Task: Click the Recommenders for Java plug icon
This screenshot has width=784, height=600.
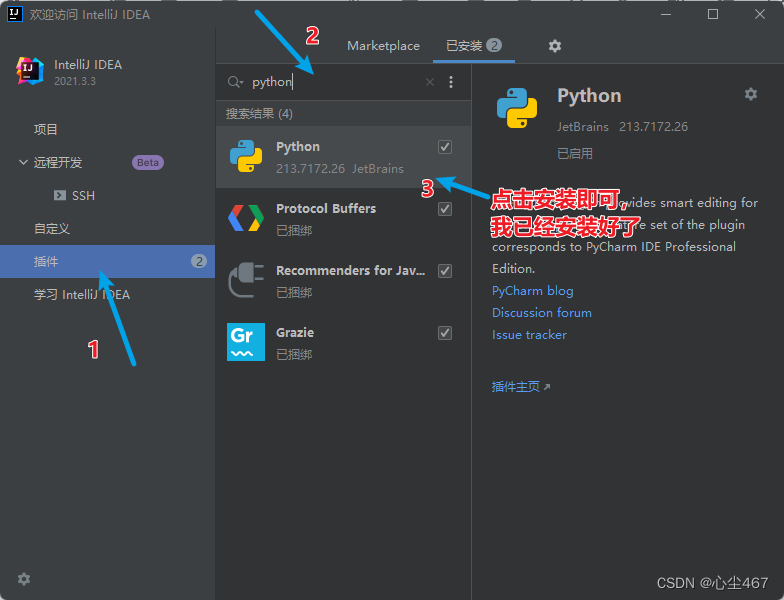Action: pyautogui.click(x=246, y=280)
